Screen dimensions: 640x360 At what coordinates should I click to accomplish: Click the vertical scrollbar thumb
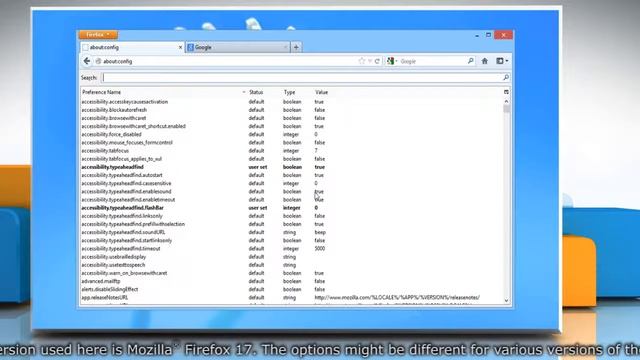[x=506, y=109]
